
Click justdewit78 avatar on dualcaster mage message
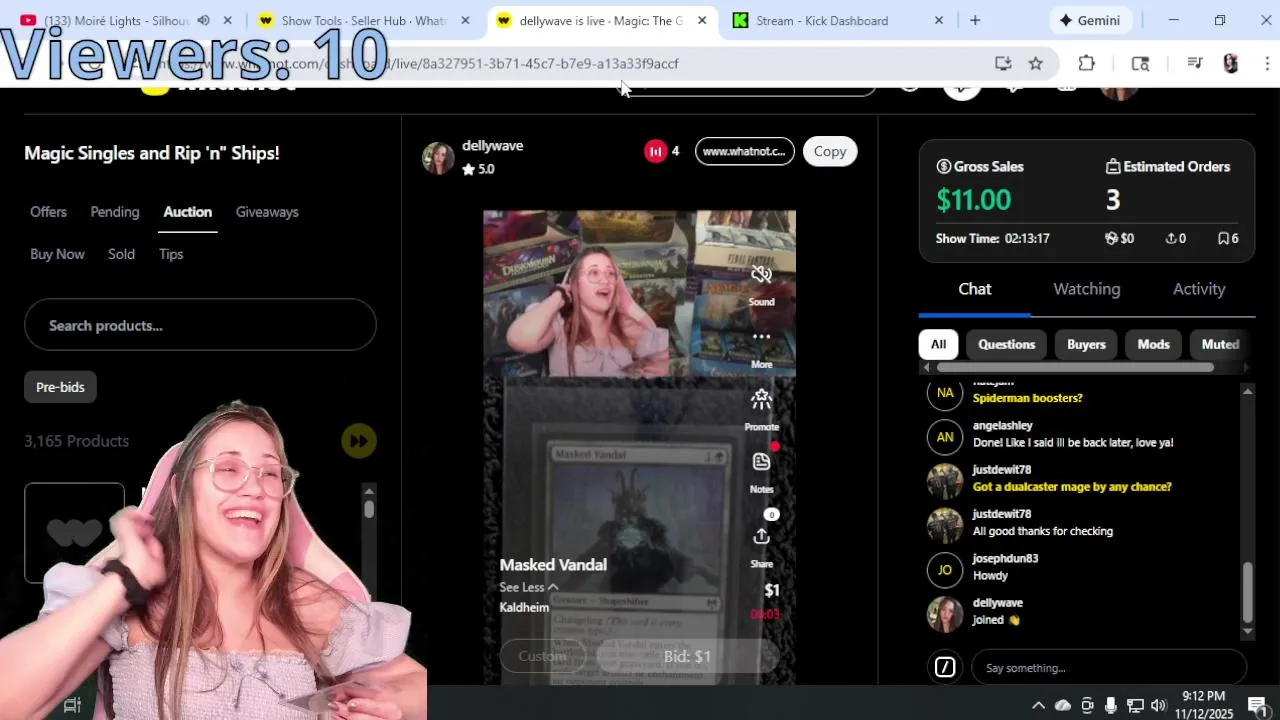[x=945, y=481]
